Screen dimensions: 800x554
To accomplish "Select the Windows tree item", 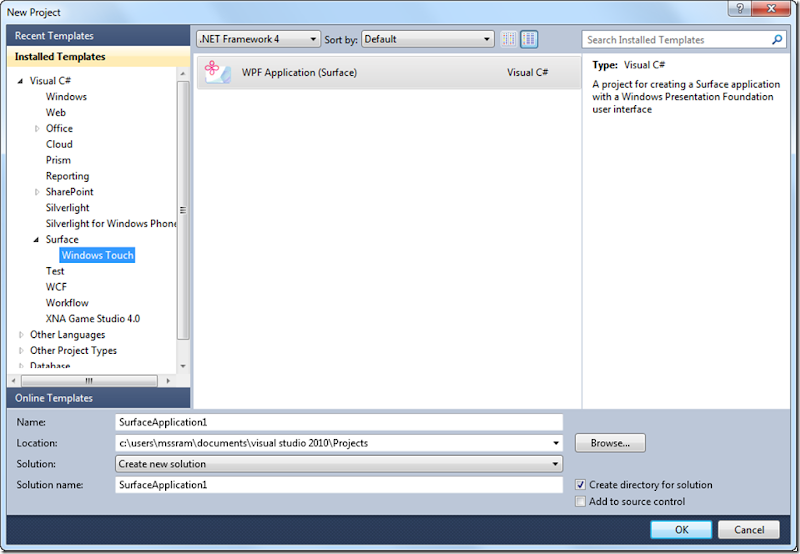I will pos(66,96).
